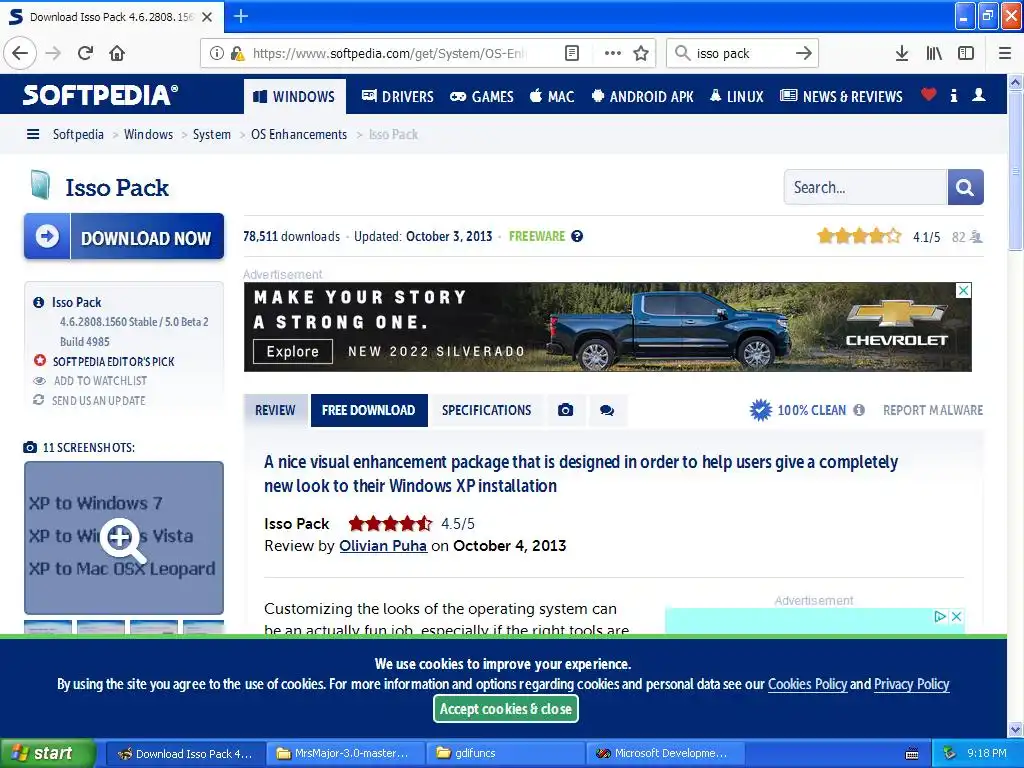Click Softpedia Editor's Pick
Image resolution: width=1024 pixels, height=768 pixels.
point(113,361)
